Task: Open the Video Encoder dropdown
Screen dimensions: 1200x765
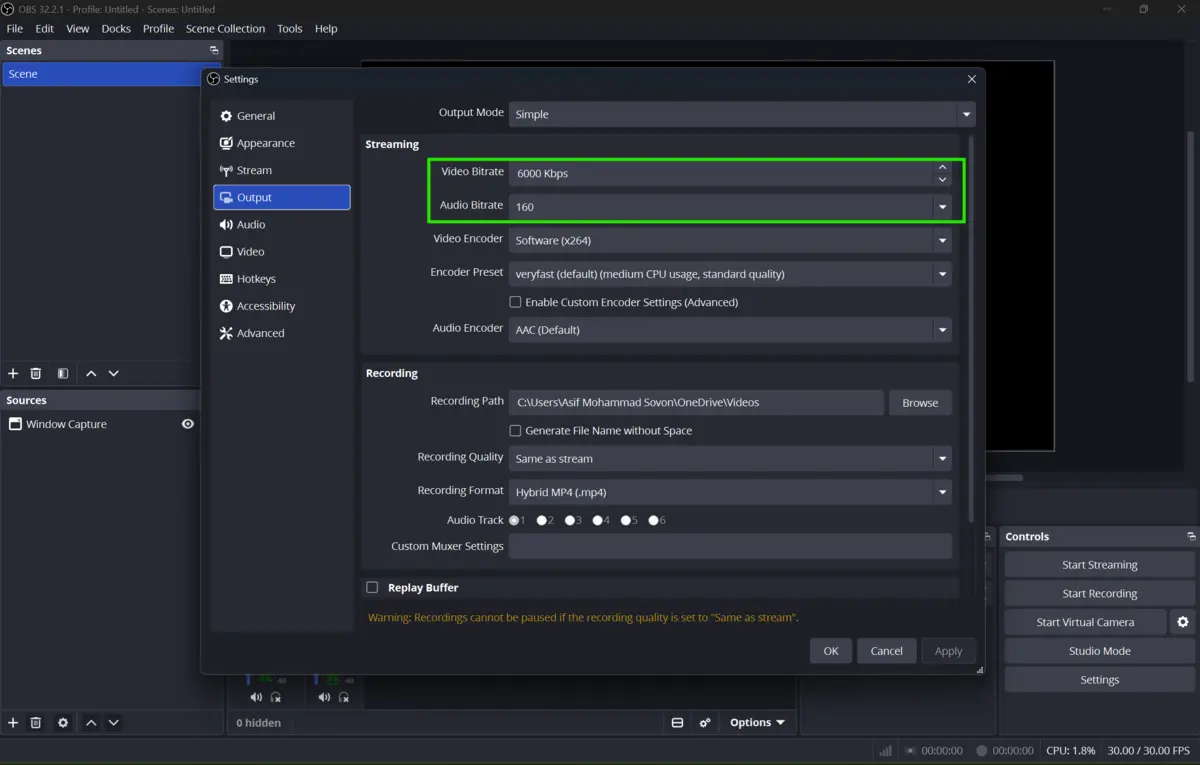Action: click(x=730, y=240)
